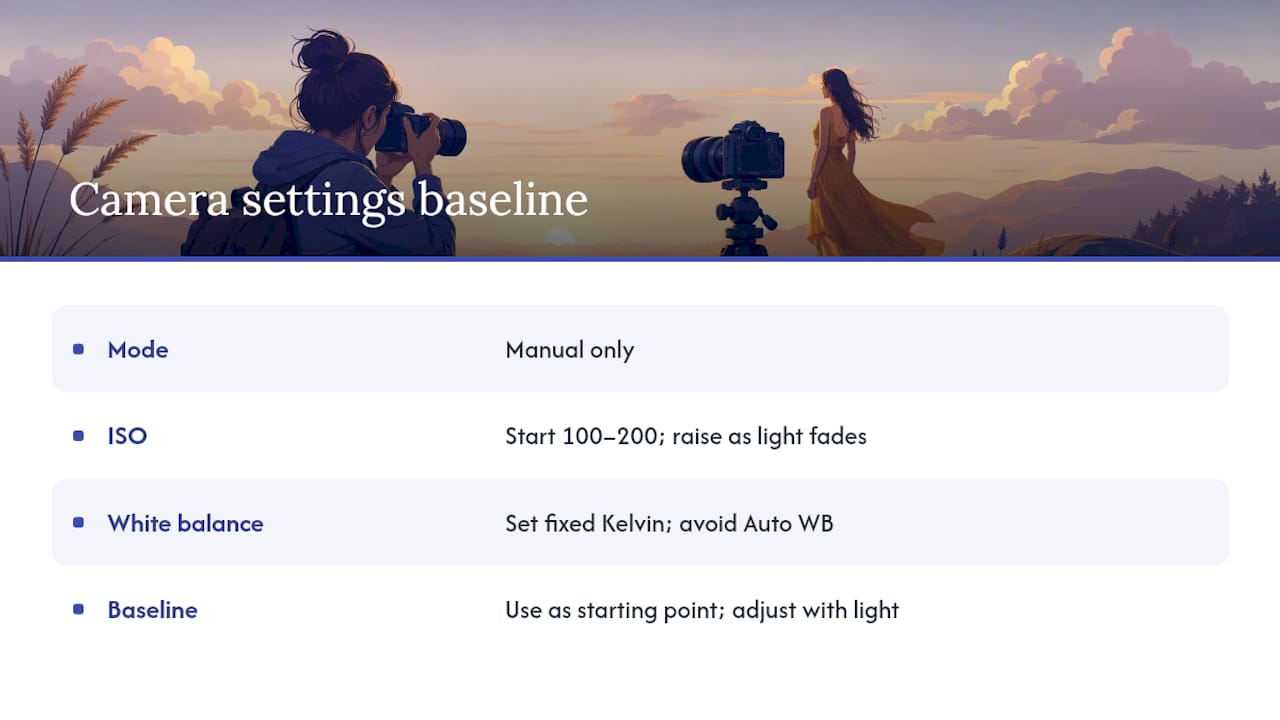Click the White balance label
The width and height of the screenshot is (1280, 720).
click(185, 523)
